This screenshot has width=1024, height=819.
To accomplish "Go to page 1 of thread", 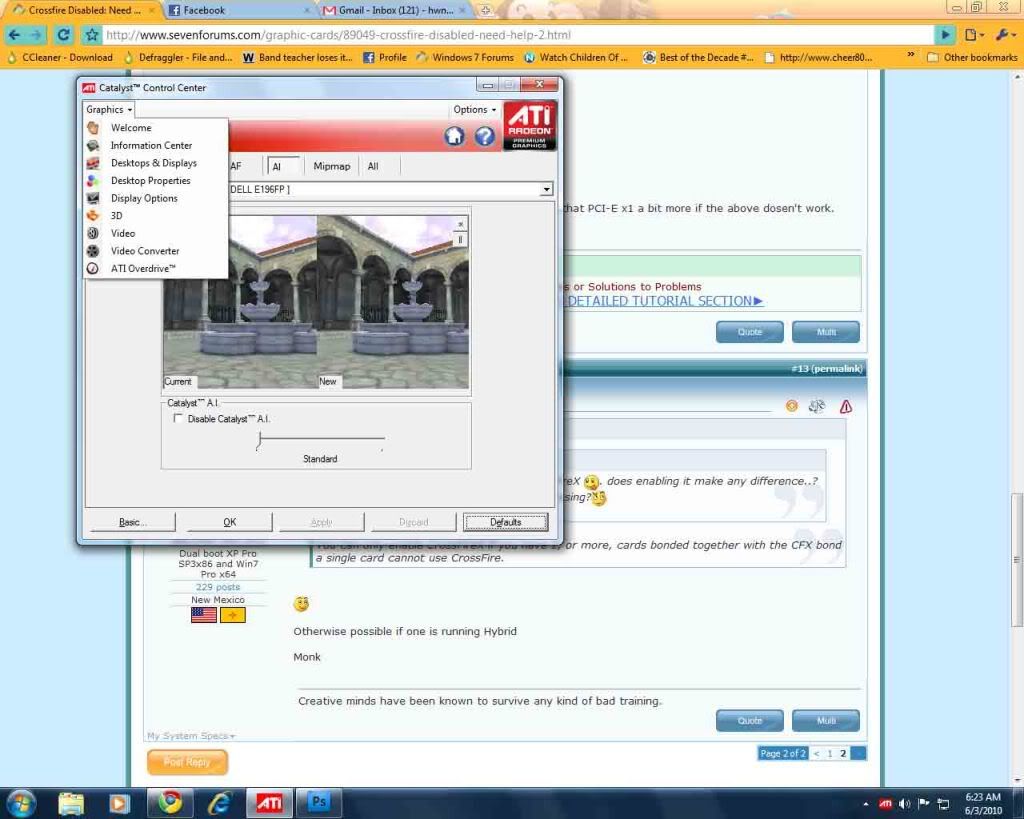I will click(829, 754).
